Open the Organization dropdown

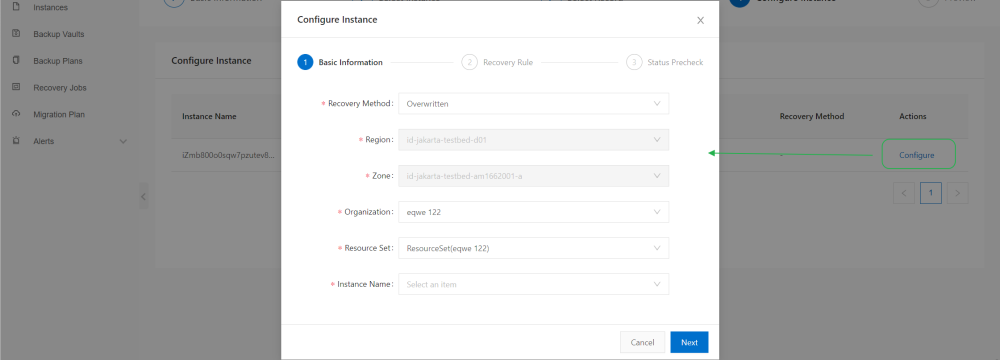533,212
